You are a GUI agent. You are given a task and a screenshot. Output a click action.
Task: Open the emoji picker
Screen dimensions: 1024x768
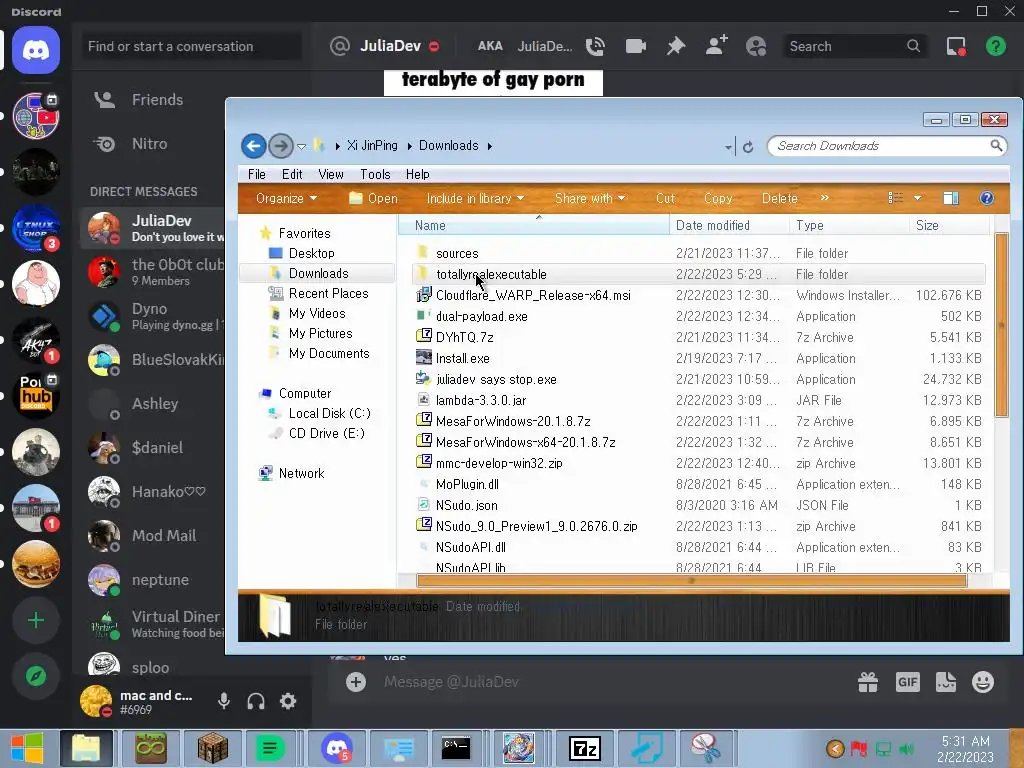click(x=983, y=682)
